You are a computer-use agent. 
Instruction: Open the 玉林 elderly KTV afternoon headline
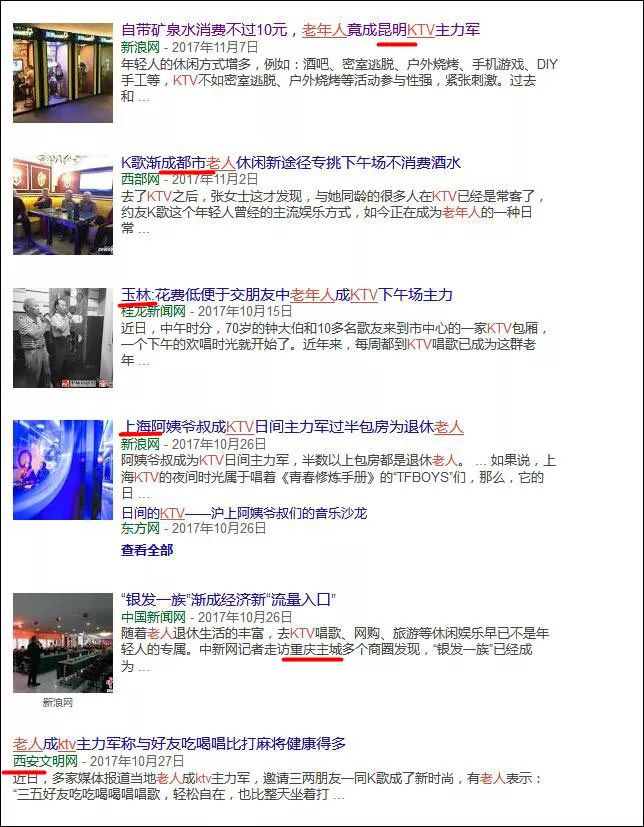coord(286,295)
